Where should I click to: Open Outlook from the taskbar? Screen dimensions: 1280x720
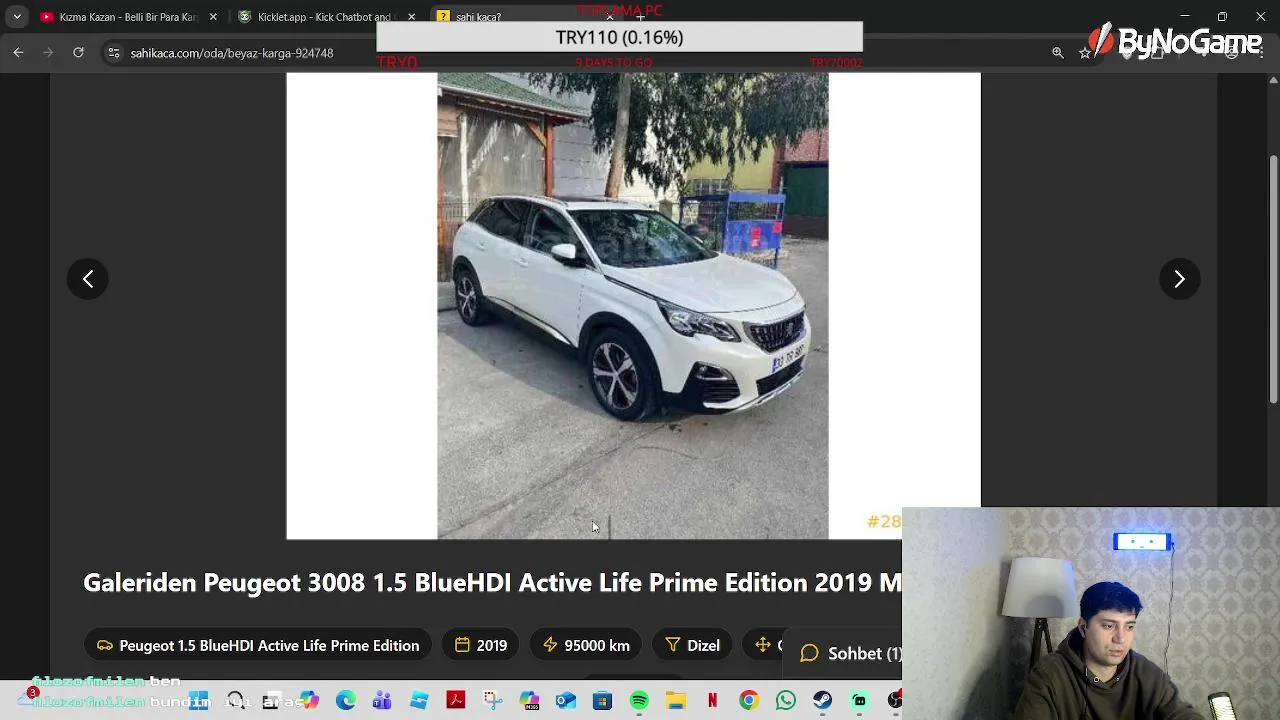coord(566,701)
